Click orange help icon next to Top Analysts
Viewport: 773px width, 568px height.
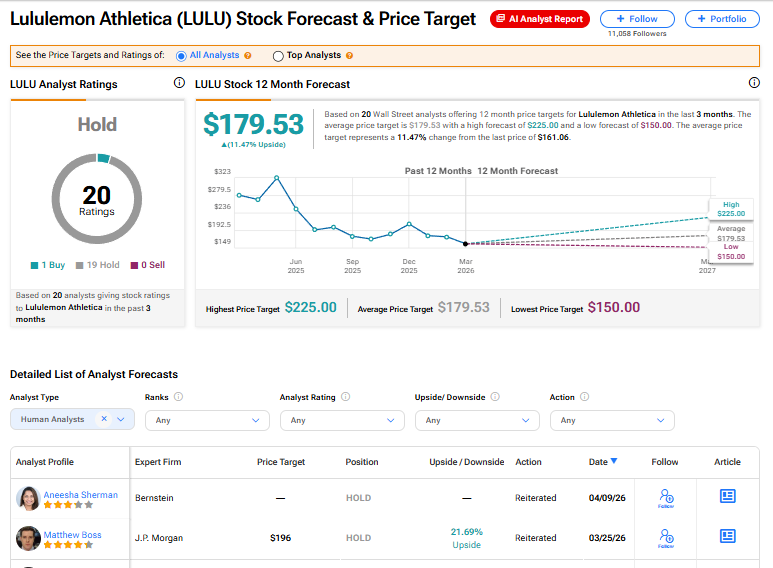[x=350, y=56]
